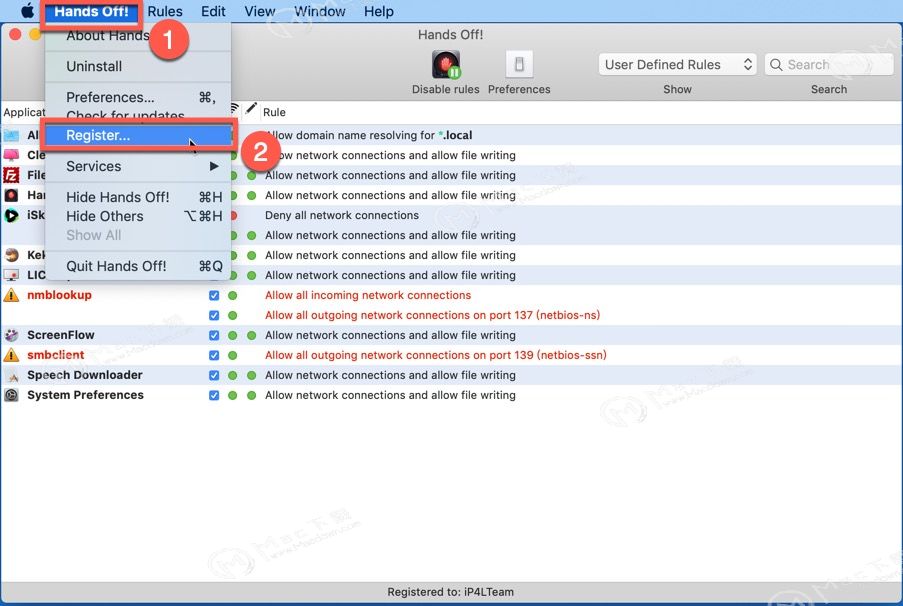Toggle the checkbox for the port 137 rule
Image resolution: width=903 pixels, height=606 pixels.
pyautogui.click(x=214, y=316)
